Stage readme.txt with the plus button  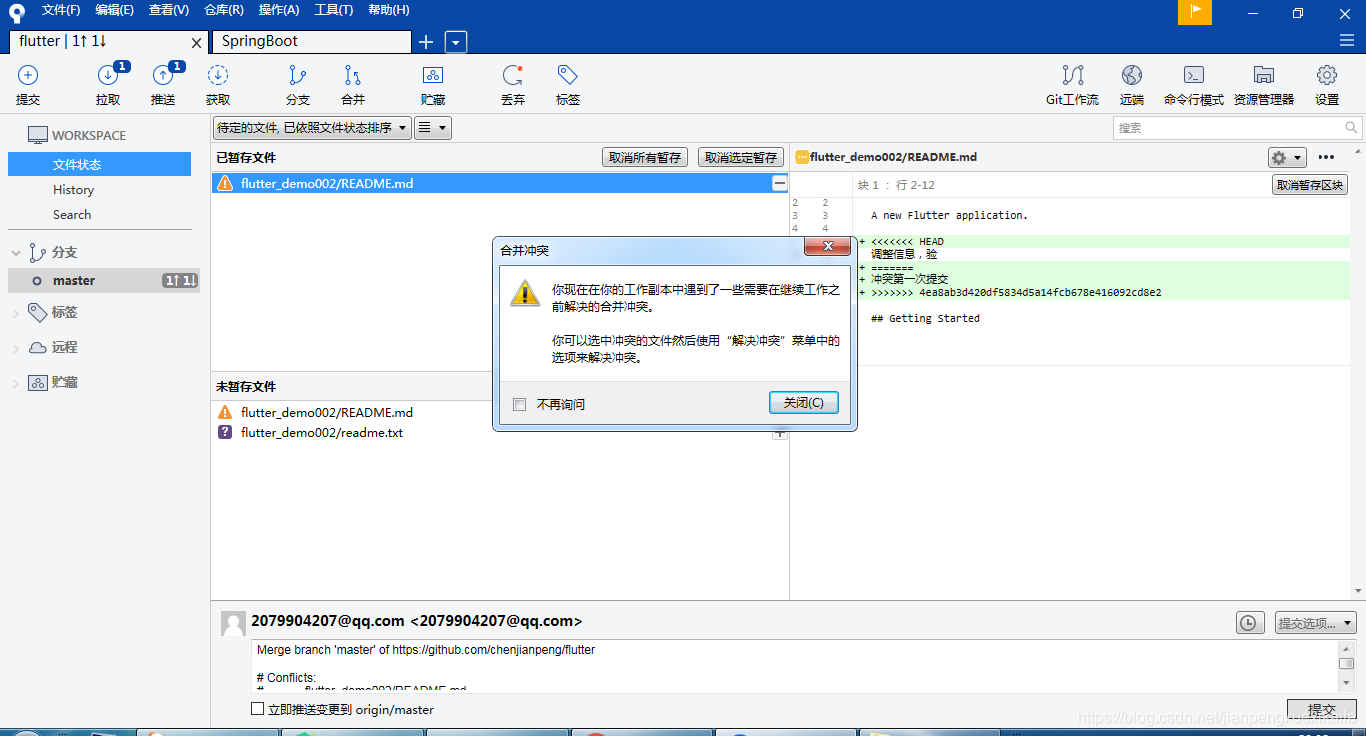780,433
